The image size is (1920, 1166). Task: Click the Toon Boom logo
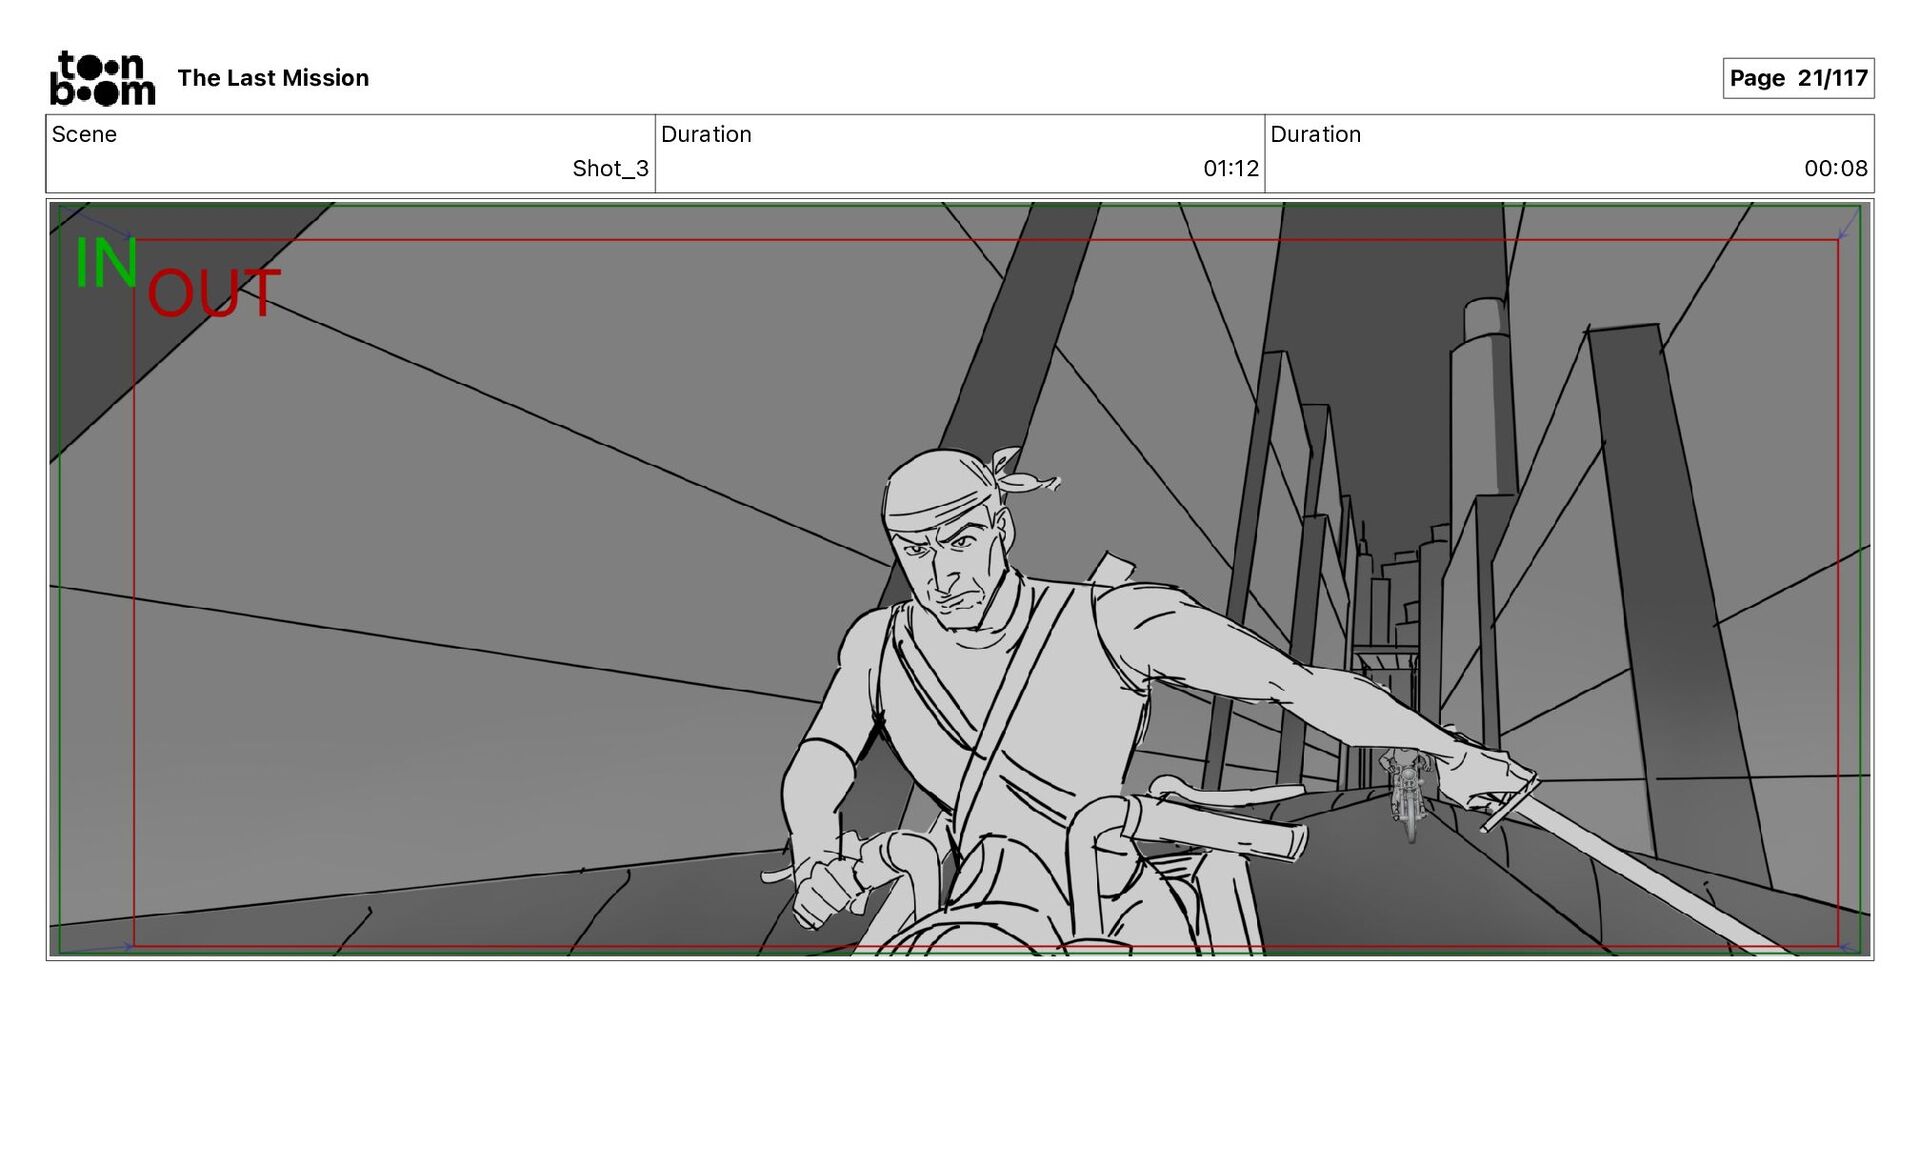tap(103, 78)
